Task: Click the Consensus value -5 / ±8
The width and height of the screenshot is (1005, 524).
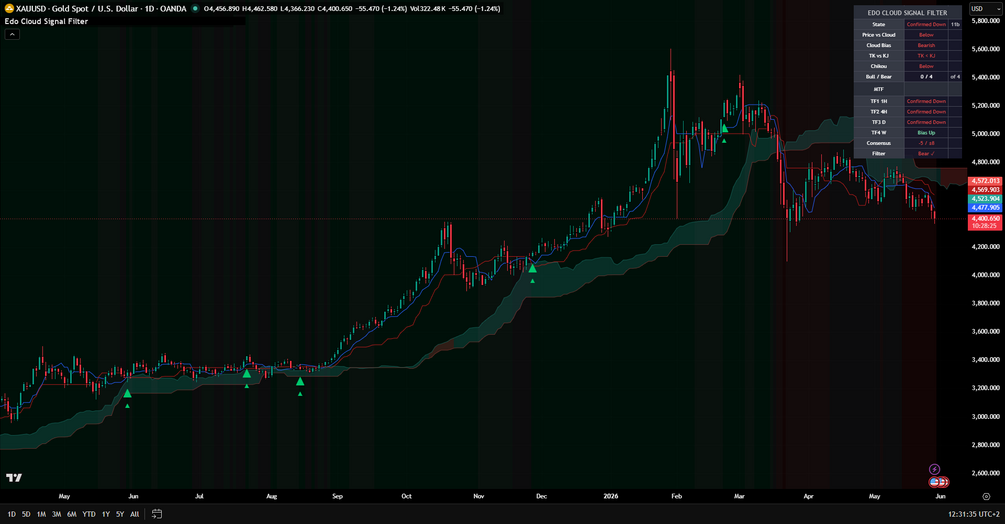Action: 926,143
